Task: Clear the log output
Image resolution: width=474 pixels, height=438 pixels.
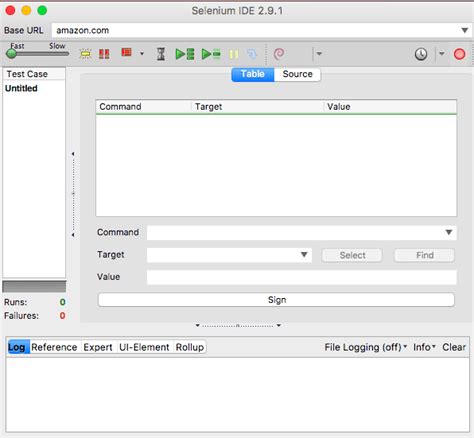Action: pyautogui.click(x=454, y=347)
